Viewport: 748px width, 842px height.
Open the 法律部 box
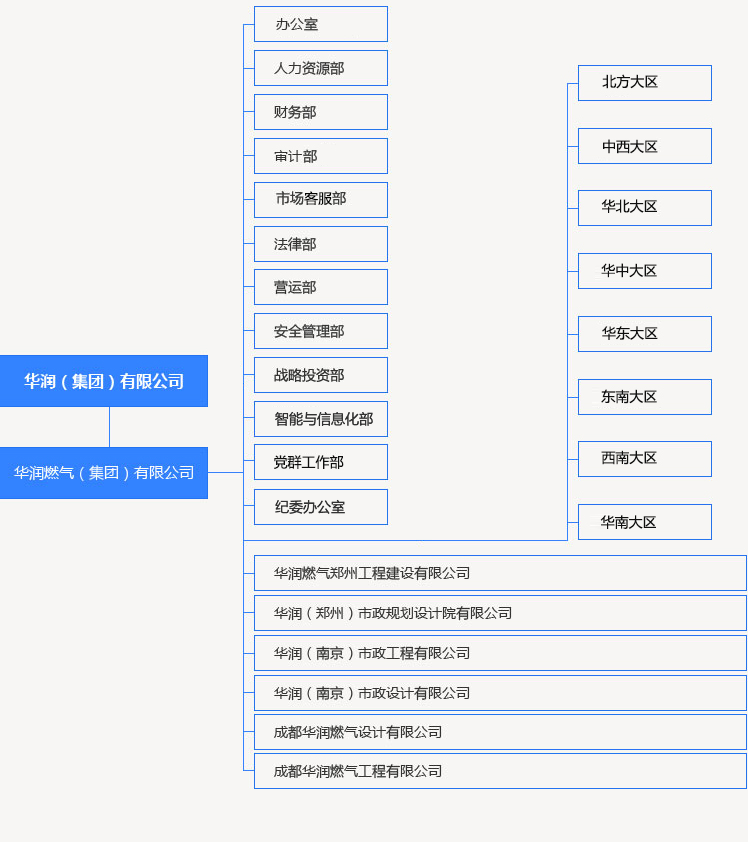(321, 244)
